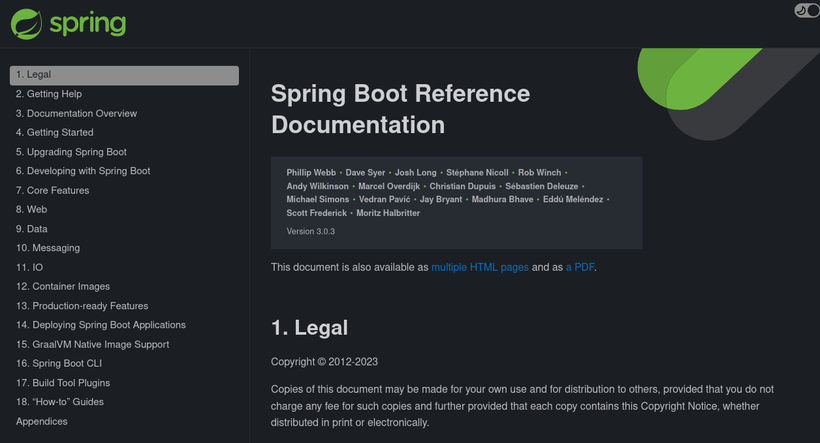Screen dimensions: 820x443
Task: Navigate to "5. Upgrading Spring Boot"
Action: (71, 152)
